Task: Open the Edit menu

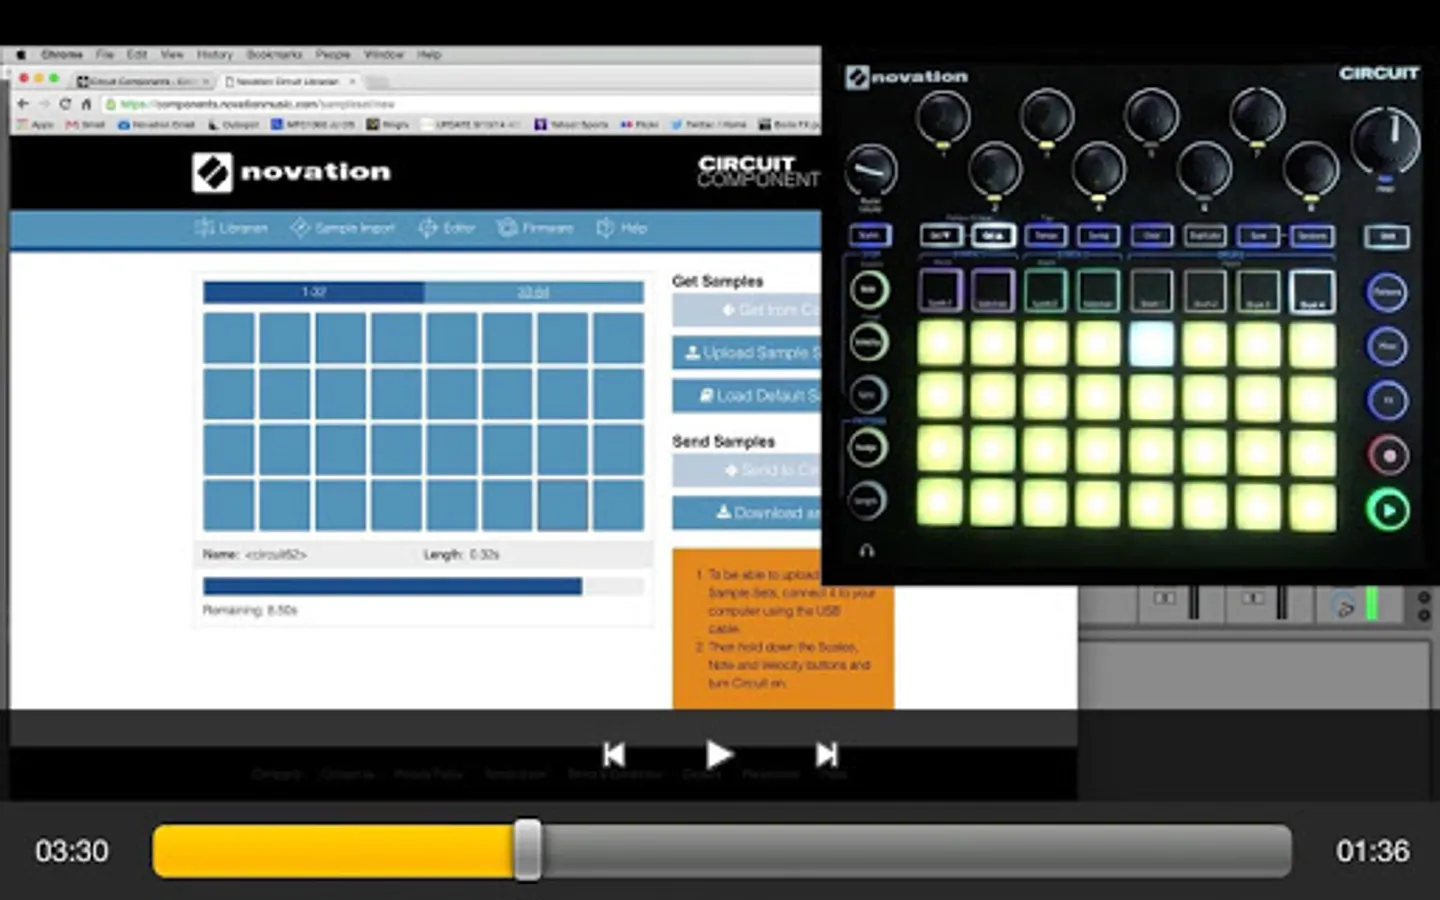Action: click(x=137, y=55)
